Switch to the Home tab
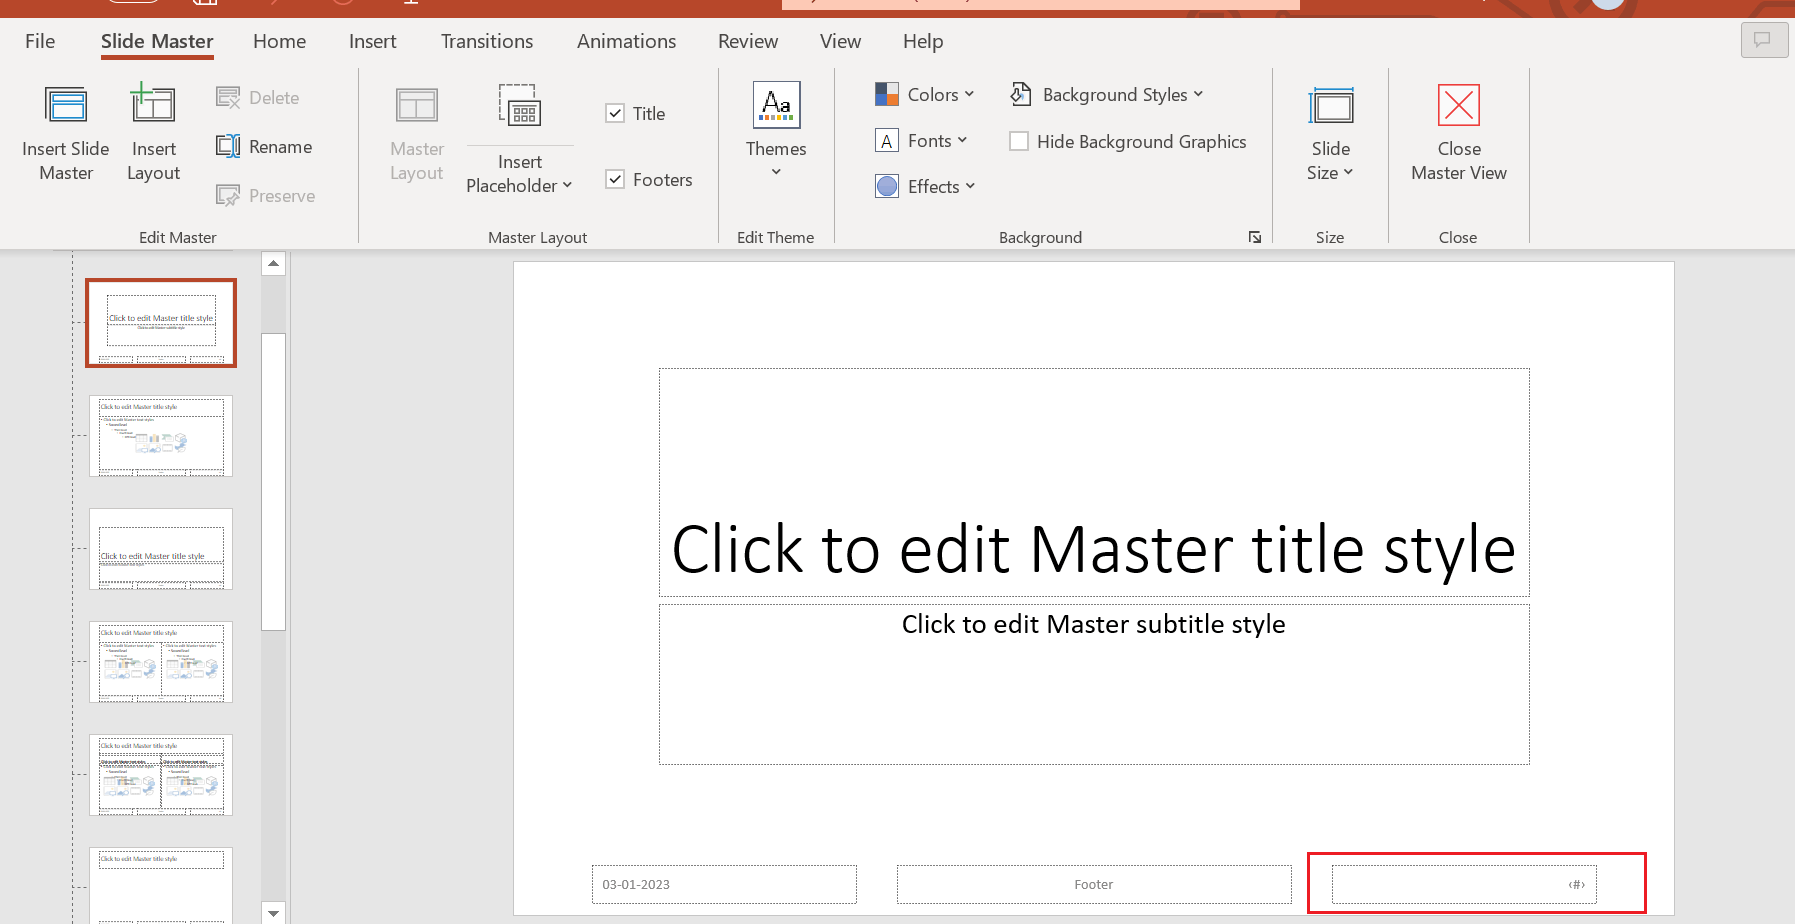 click(x=279, y=41)
